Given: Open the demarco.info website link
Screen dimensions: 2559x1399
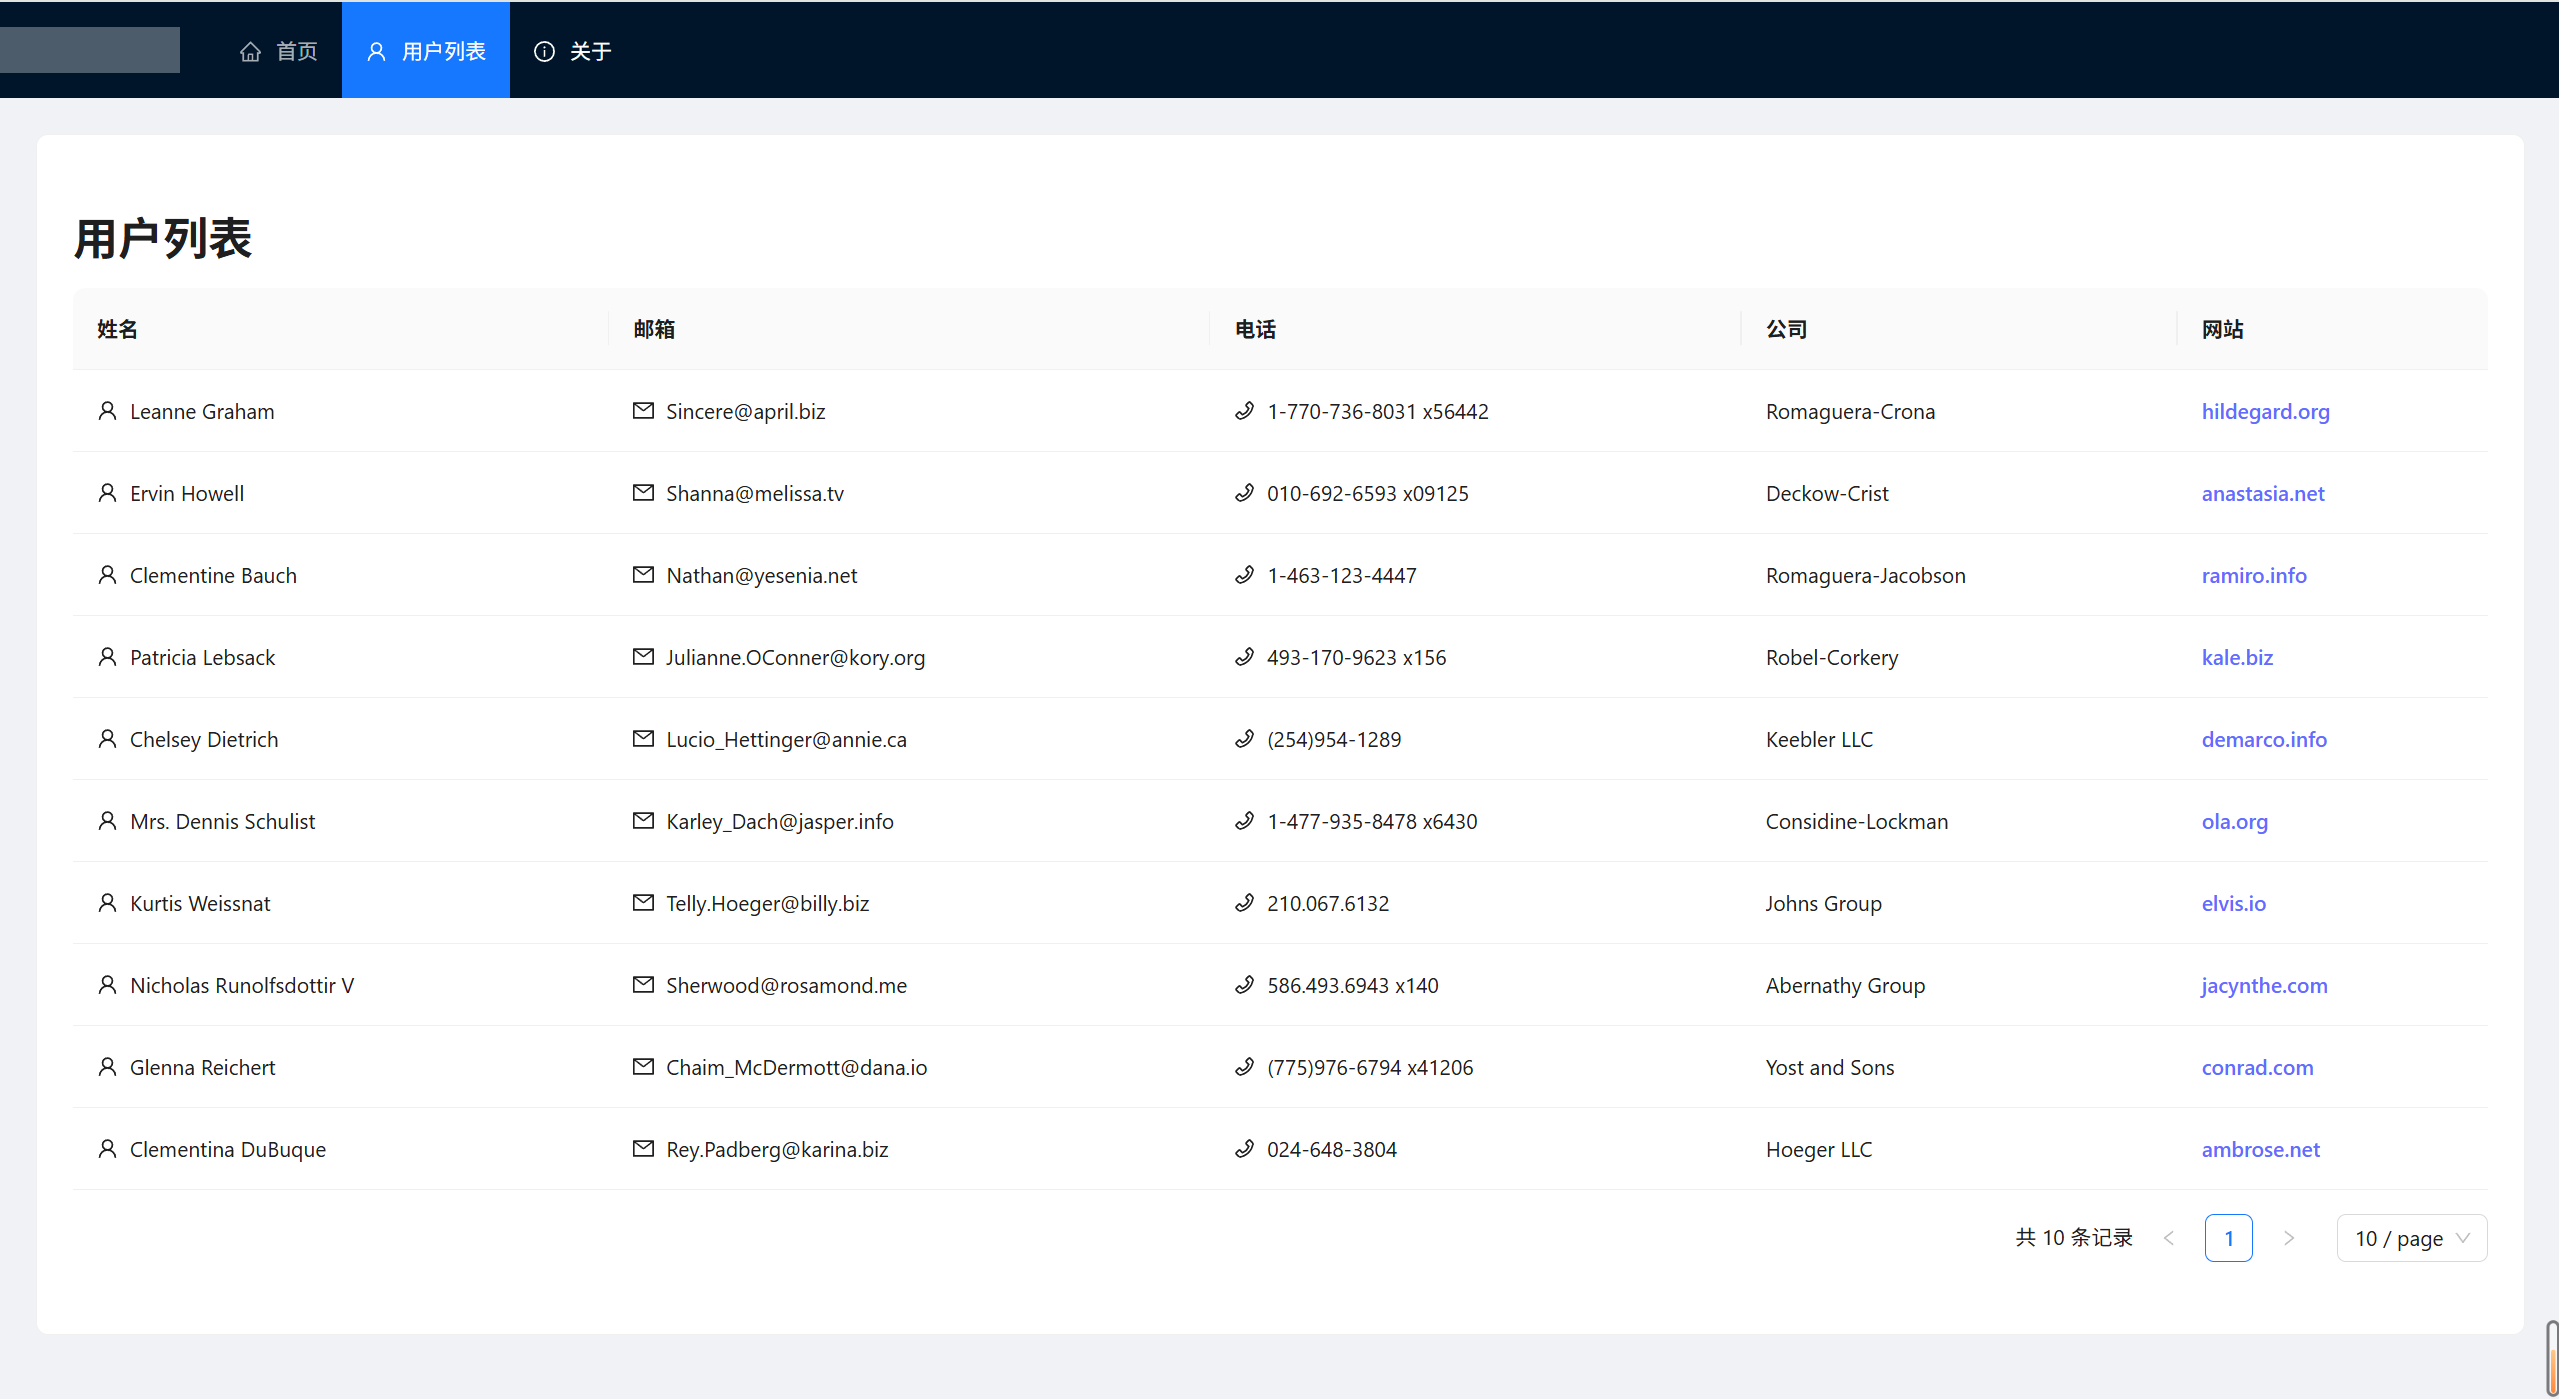Looking at the screenshot, I should click(2264, 739).
